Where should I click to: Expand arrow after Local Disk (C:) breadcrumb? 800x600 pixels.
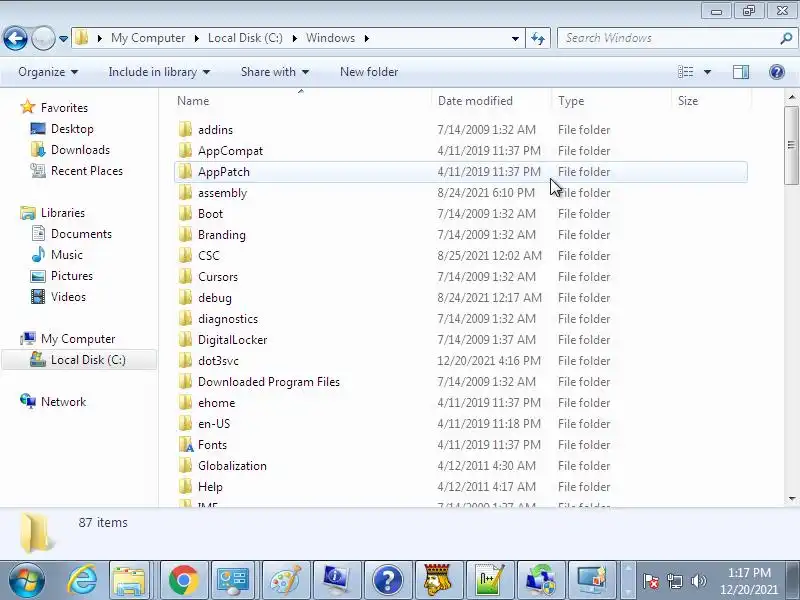pos(294,38)
